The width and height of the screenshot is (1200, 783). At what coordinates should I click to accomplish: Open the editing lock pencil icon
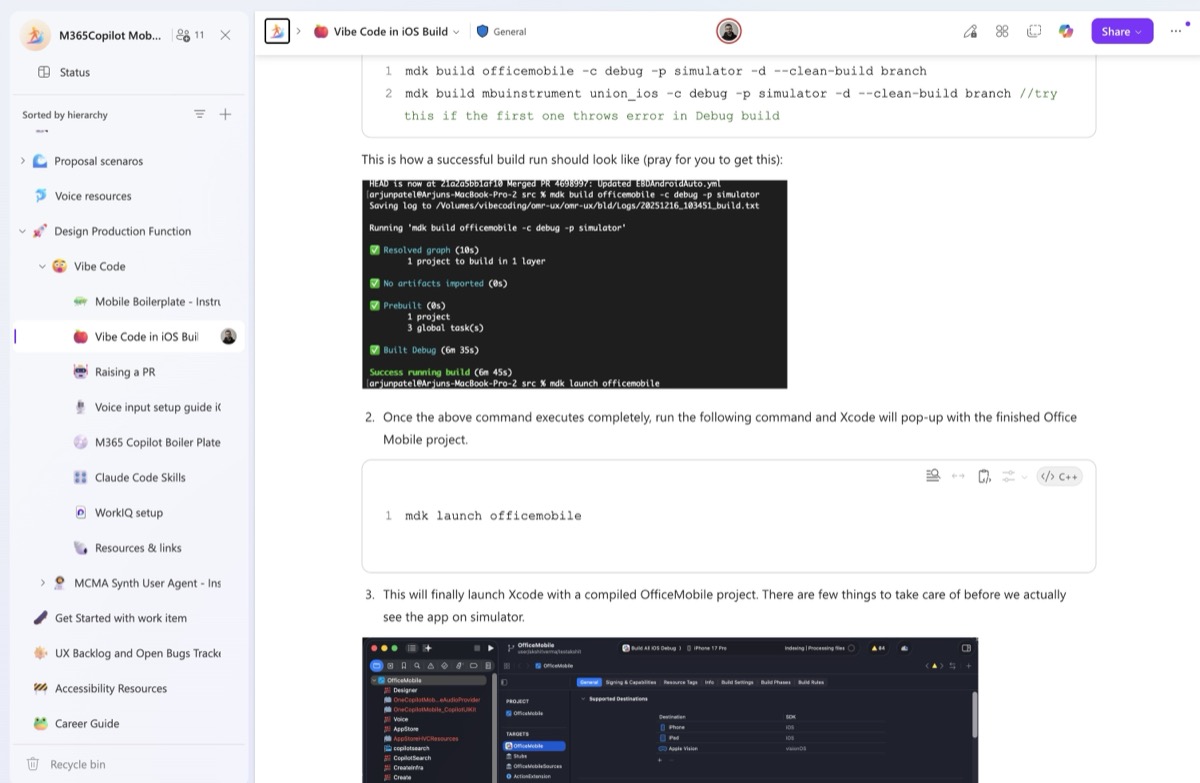969,32
